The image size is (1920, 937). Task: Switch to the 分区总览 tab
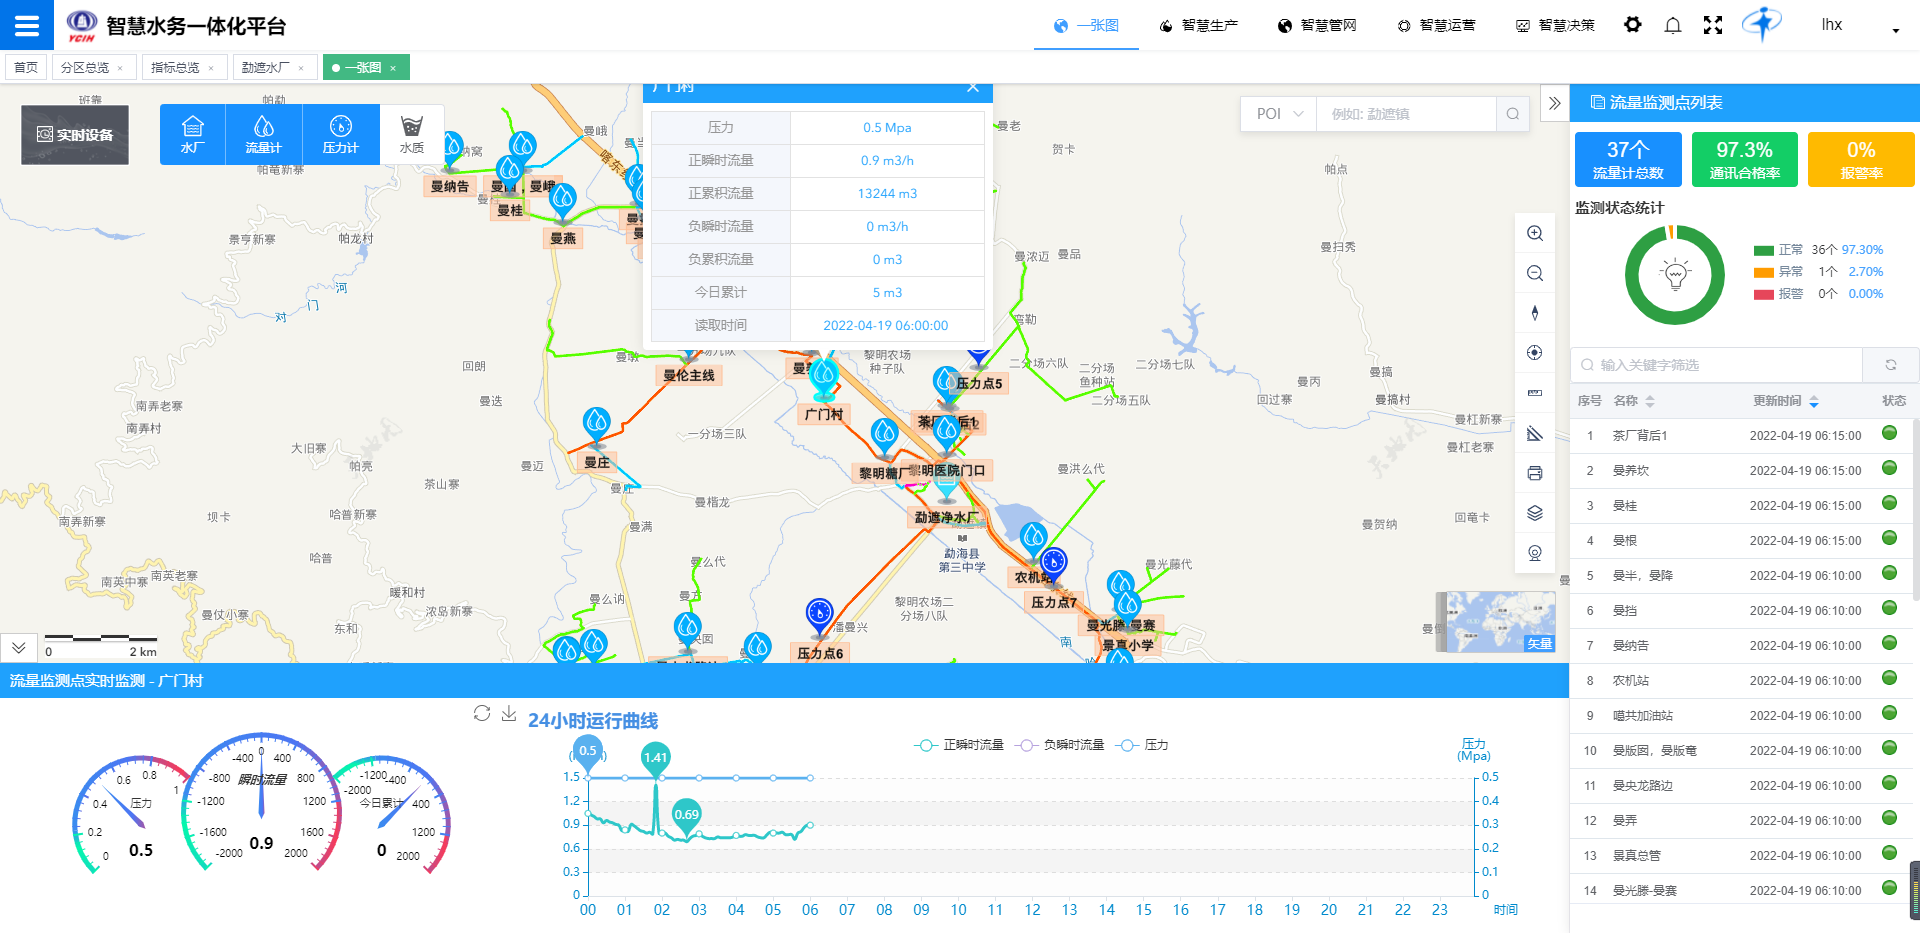coord(85,67)
